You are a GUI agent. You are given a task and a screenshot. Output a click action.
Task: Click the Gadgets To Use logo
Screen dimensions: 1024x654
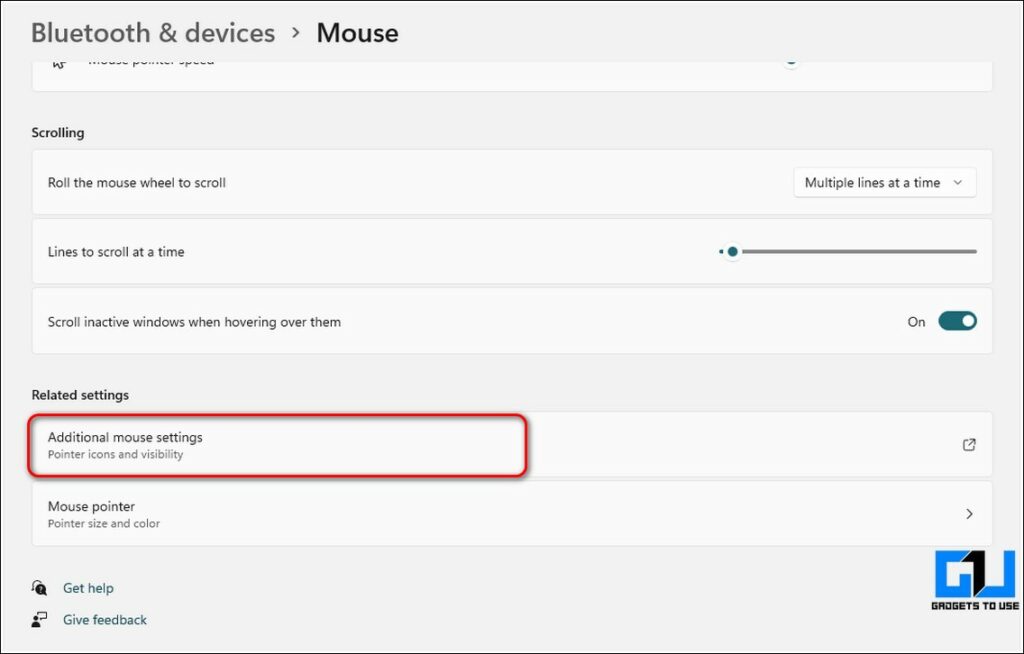point(975,579)
